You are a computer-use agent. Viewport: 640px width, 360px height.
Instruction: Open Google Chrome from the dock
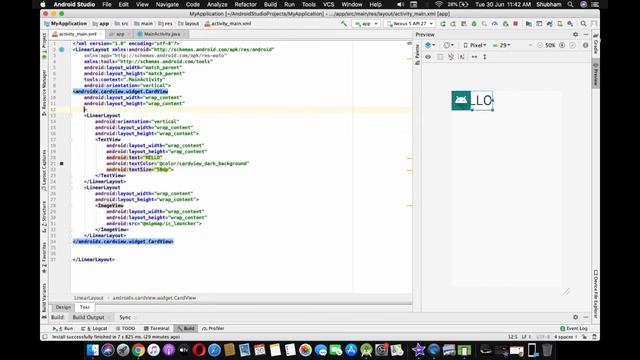[x=138, y=350]
